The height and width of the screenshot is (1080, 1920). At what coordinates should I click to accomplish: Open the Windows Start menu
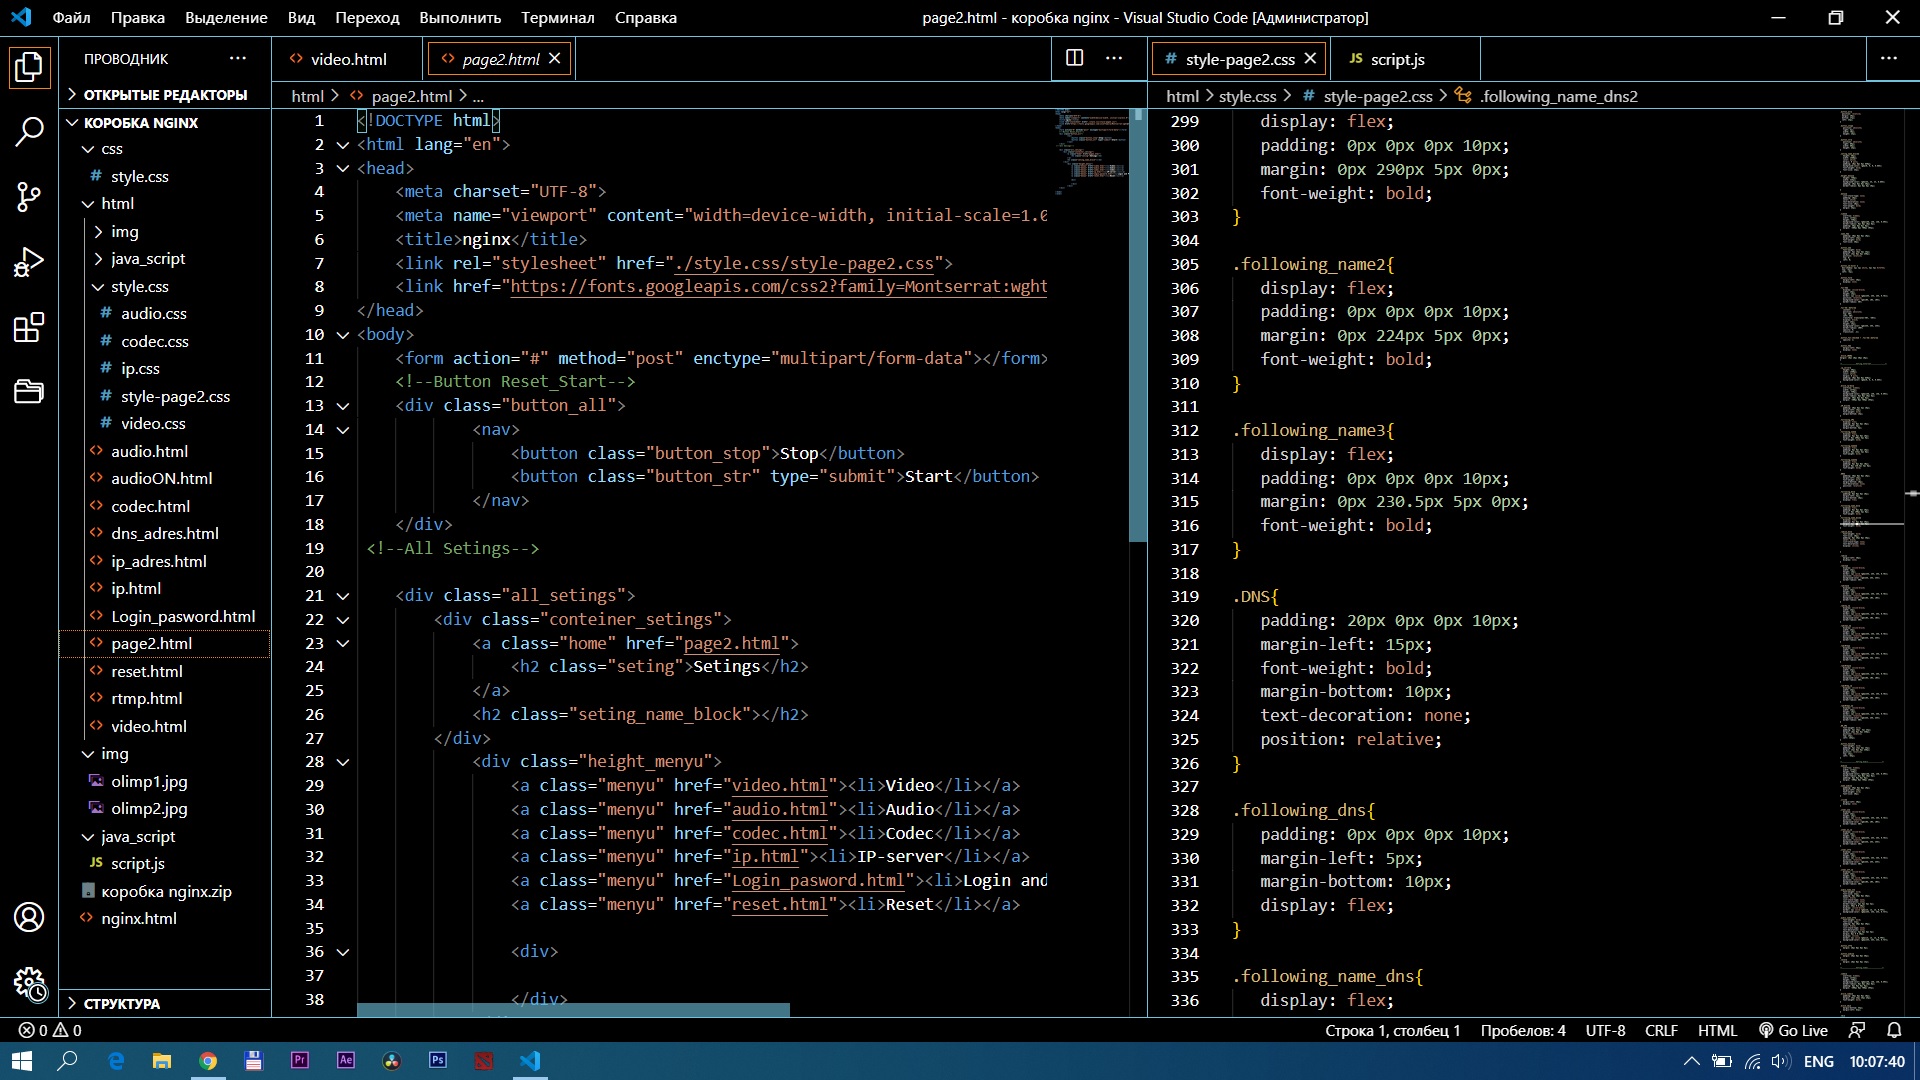tap(22, 1061)
